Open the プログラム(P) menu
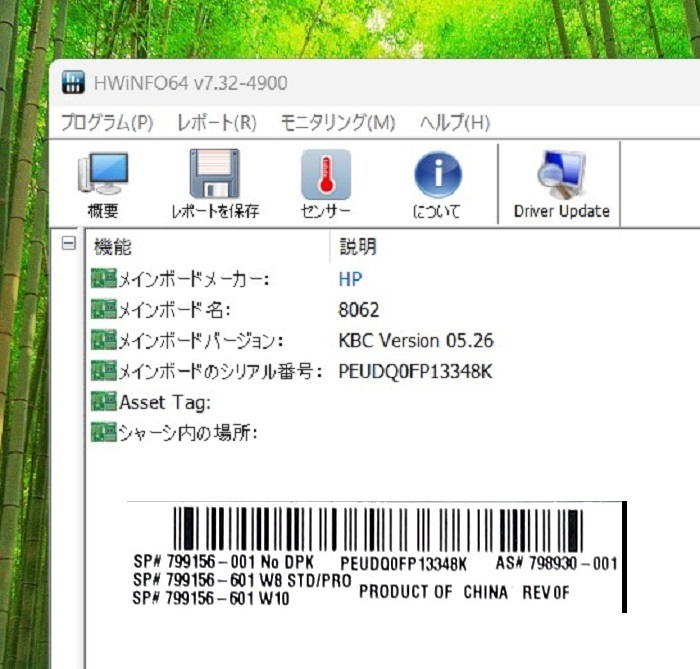Viewport: 700px width, 669px height. 107,122
